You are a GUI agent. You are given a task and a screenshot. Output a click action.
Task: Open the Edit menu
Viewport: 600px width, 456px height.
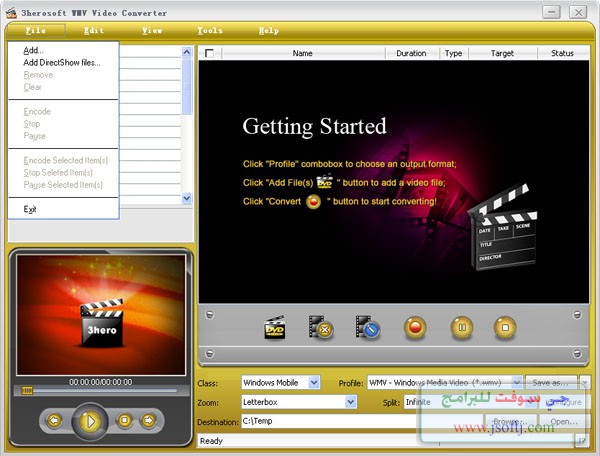(x=94, y=31)
